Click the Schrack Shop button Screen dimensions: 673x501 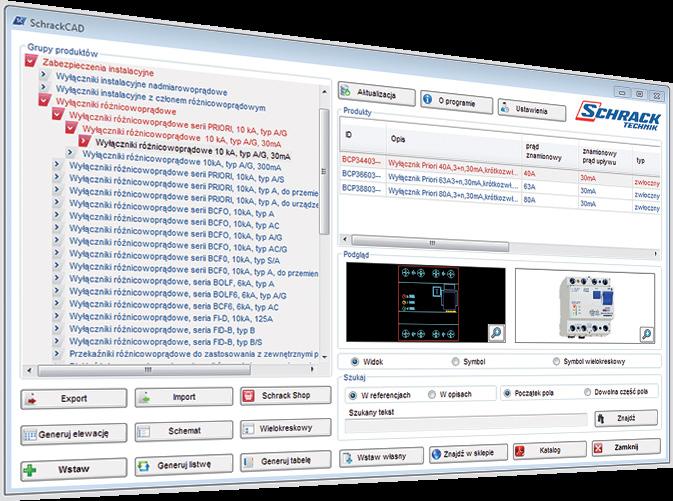(x=286, y=395)
